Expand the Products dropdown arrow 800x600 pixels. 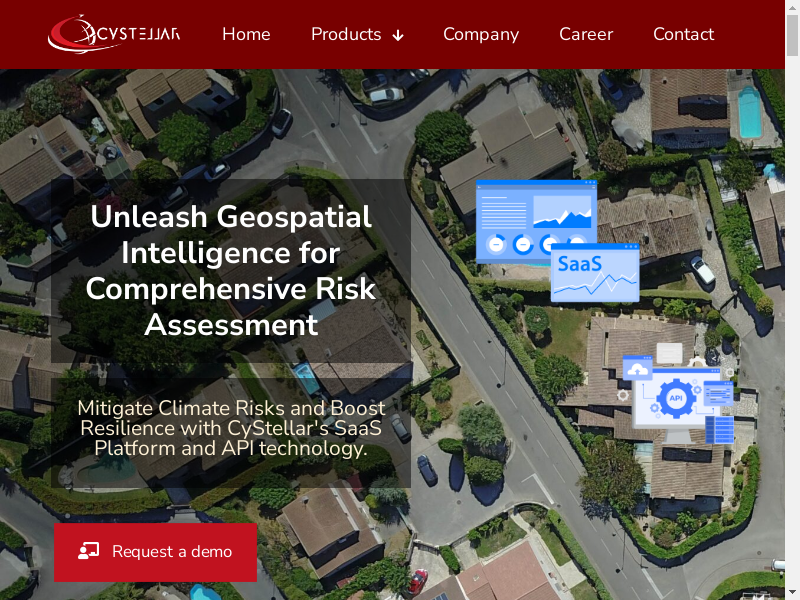398,35
